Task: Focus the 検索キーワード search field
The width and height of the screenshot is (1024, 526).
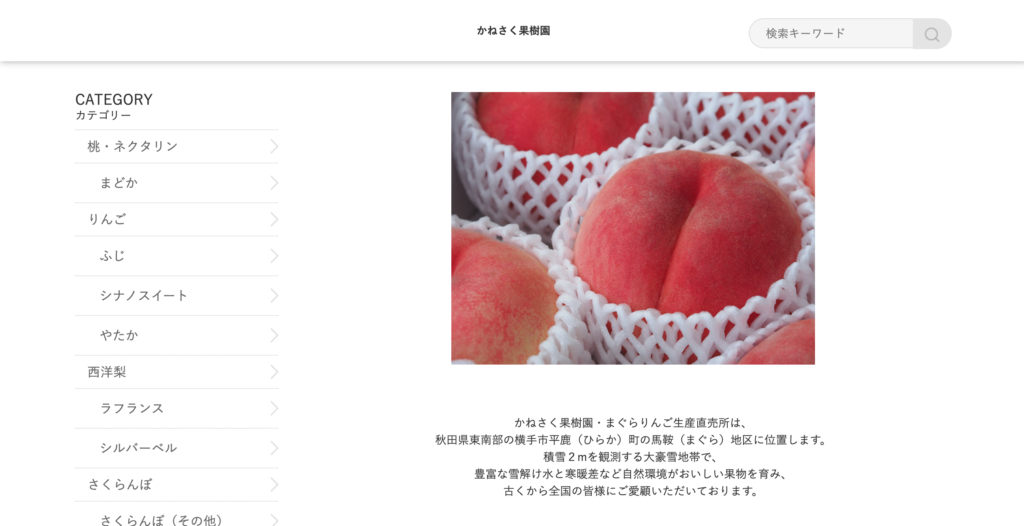Action: coord(831,33)
